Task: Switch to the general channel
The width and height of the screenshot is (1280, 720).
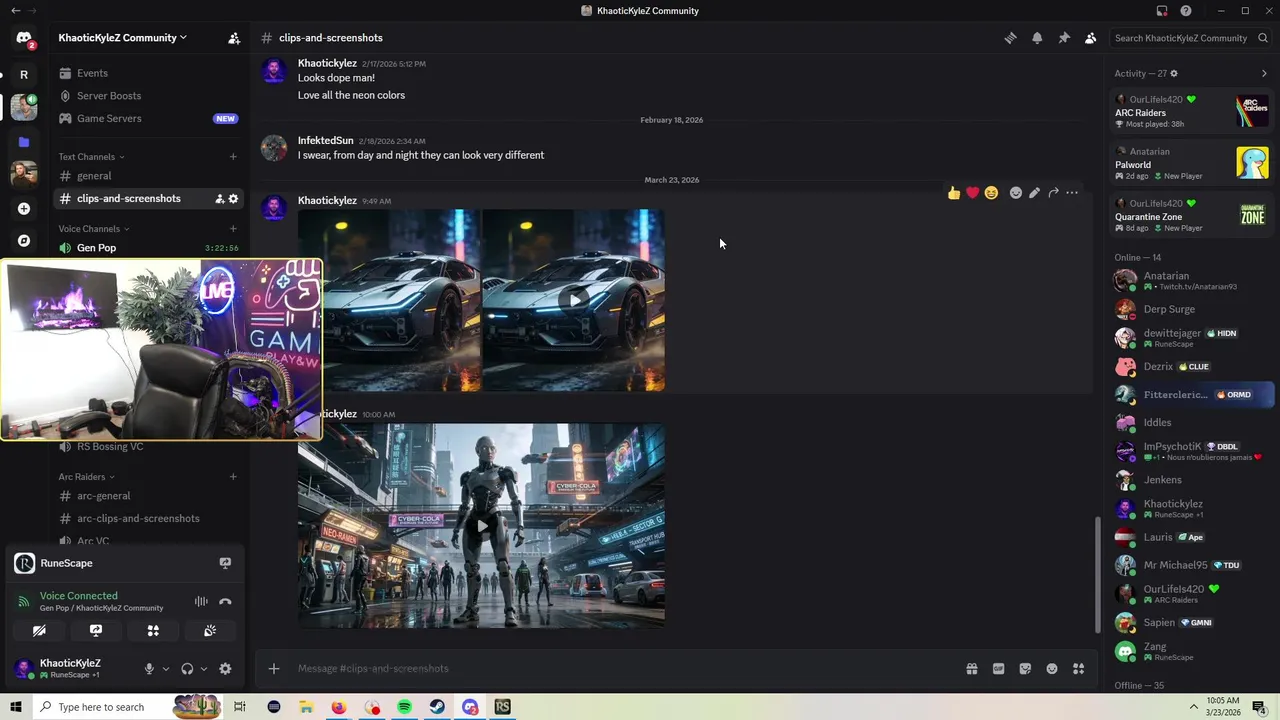Action: point(148,176)
